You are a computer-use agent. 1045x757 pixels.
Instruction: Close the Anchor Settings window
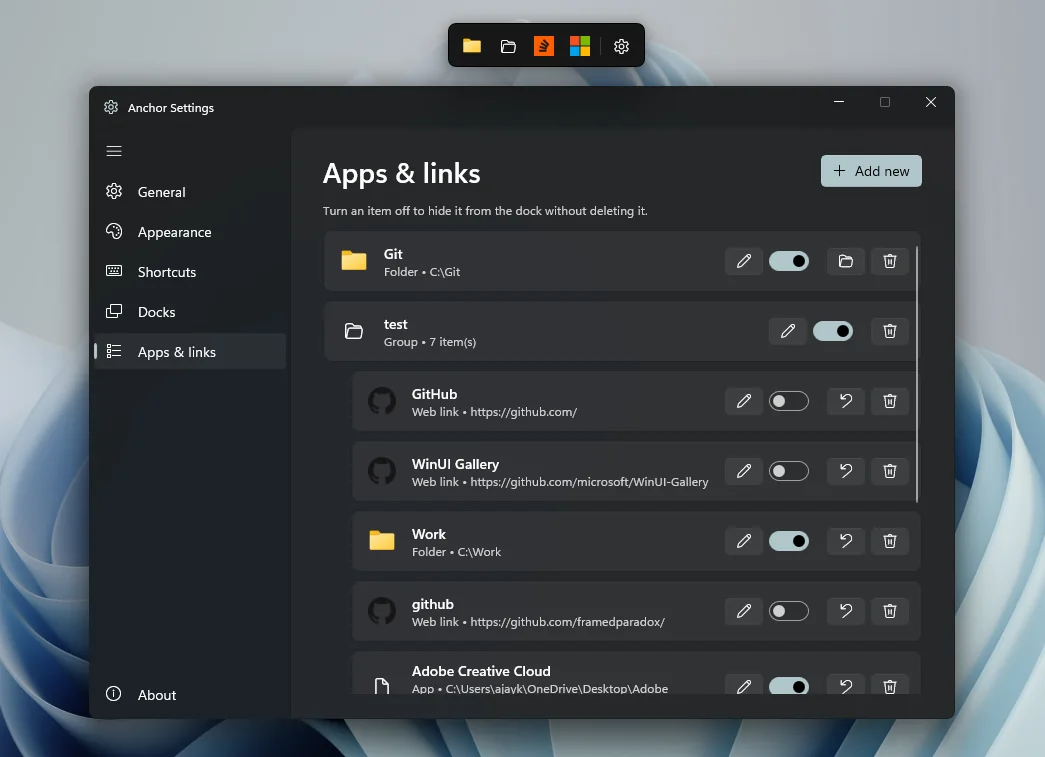pos(931,102)
